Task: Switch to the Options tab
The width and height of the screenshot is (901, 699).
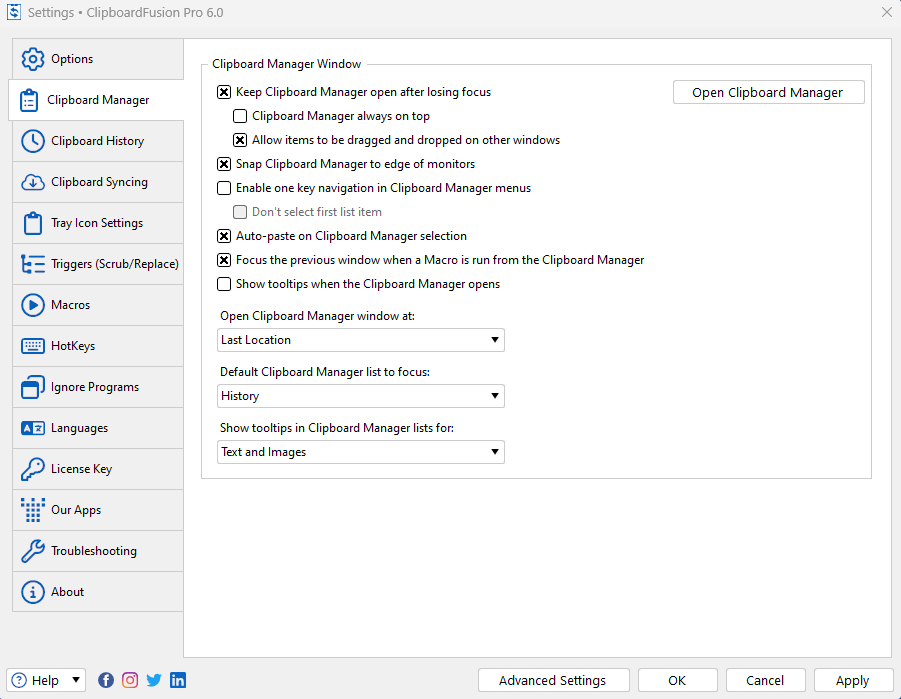Action: 98,59
